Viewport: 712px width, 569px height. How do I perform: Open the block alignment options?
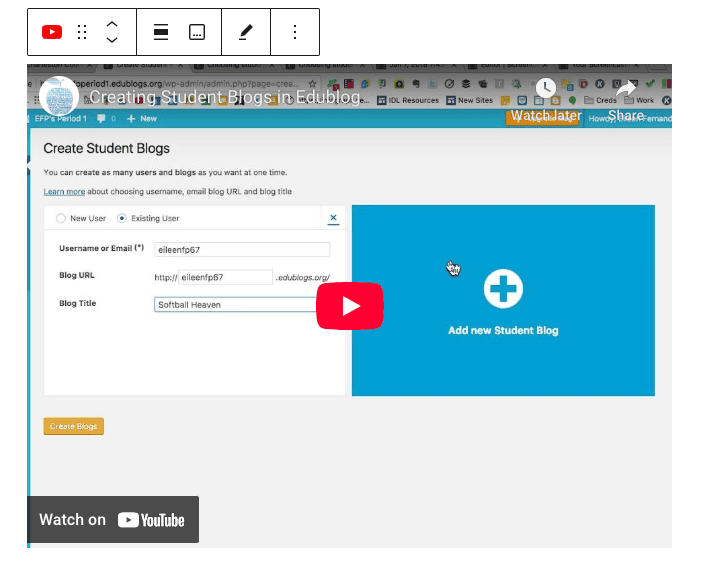coord(161,32)
